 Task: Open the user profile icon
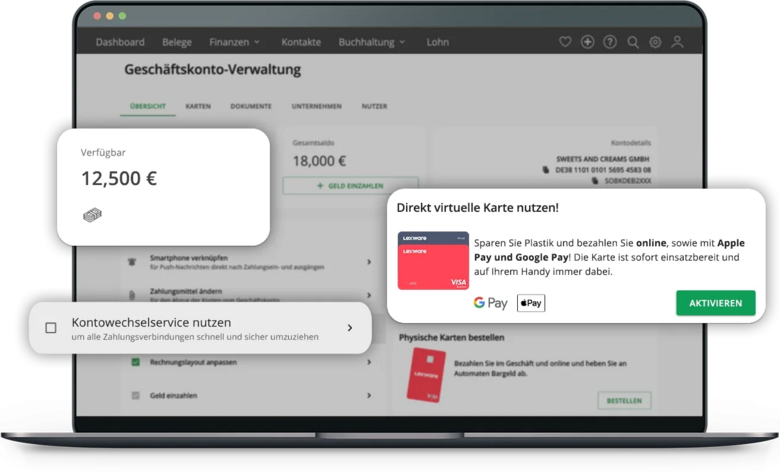click(678, 42)
